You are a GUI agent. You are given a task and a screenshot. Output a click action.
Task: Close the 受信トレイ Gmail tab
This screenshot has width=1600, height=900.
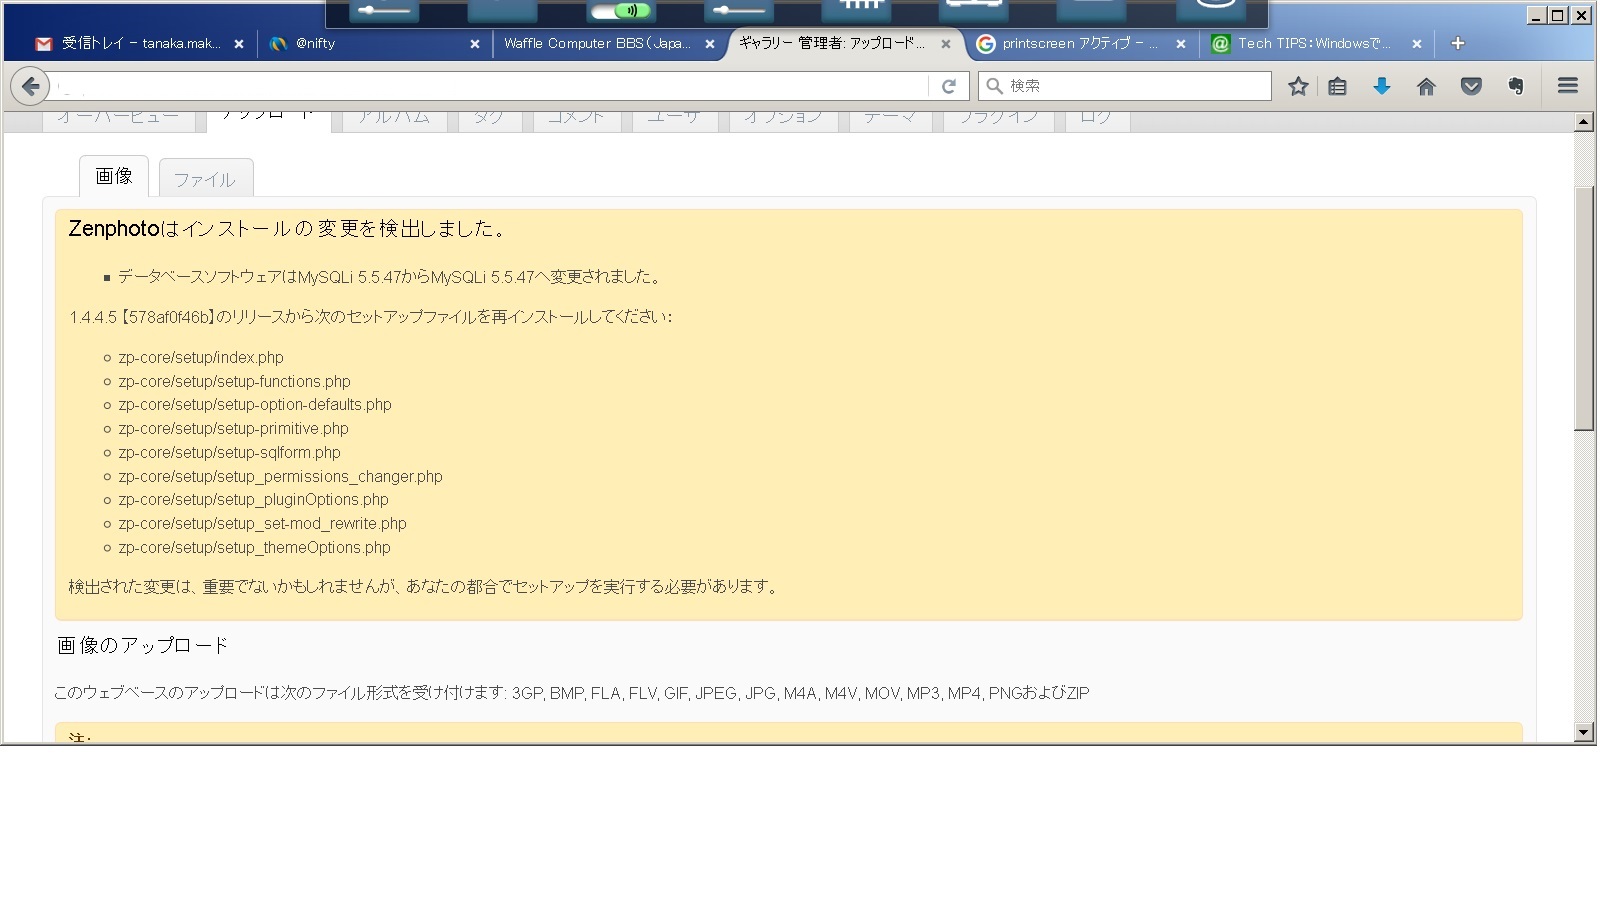239,44
